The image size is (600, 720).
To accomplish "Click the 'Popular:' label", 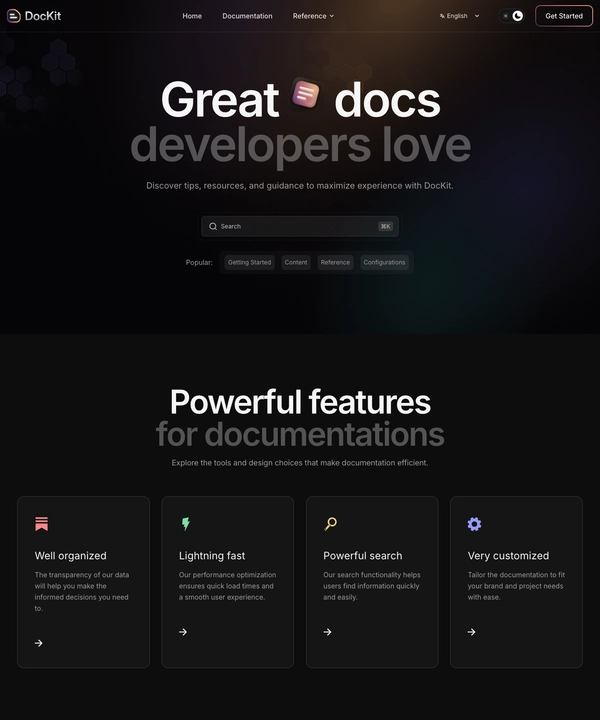I will tap(199, 263).
